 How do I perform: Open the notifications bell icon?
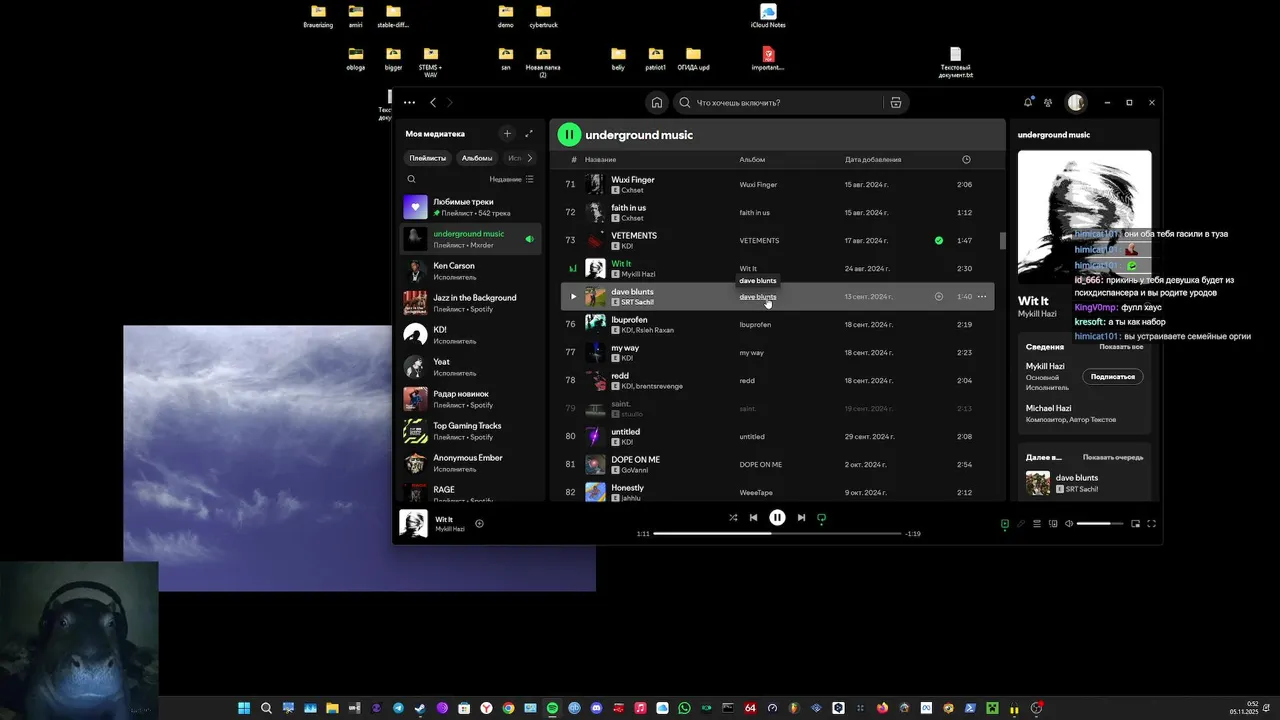(x=1028, y=102)
